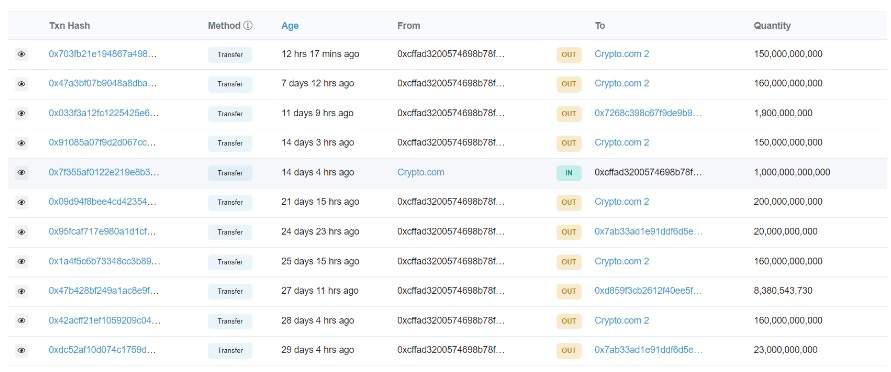Open transaction hash 0x42acff21ef1059209c04

(105, 320)
